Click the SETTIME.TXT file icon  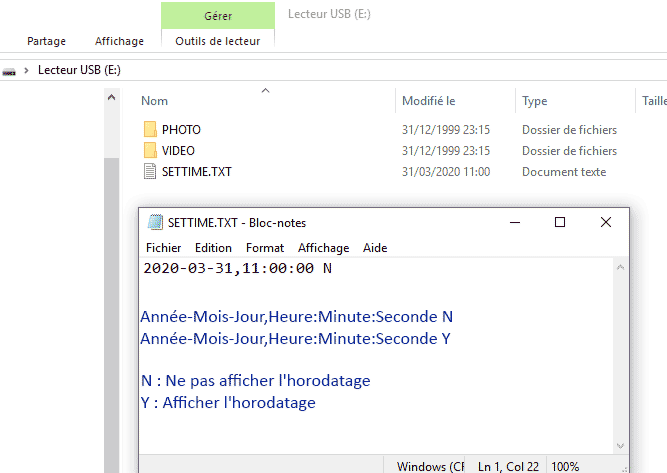(150, 172)
